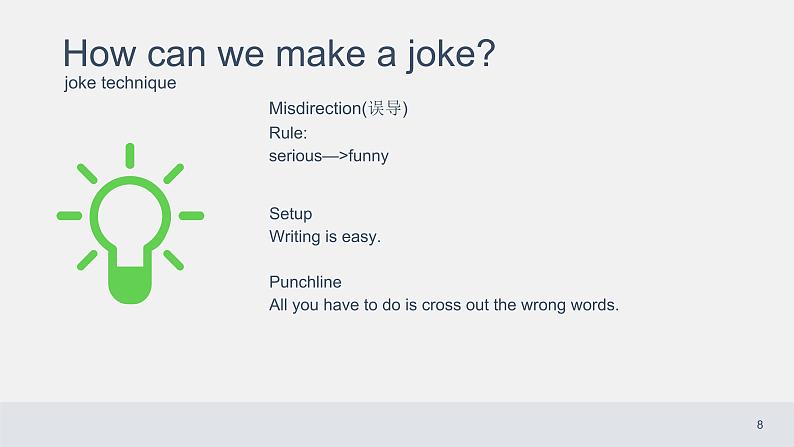Select the 'serious—>funny' text line
Viewport: 794px width, 447px height.
[x=329, y=156]
